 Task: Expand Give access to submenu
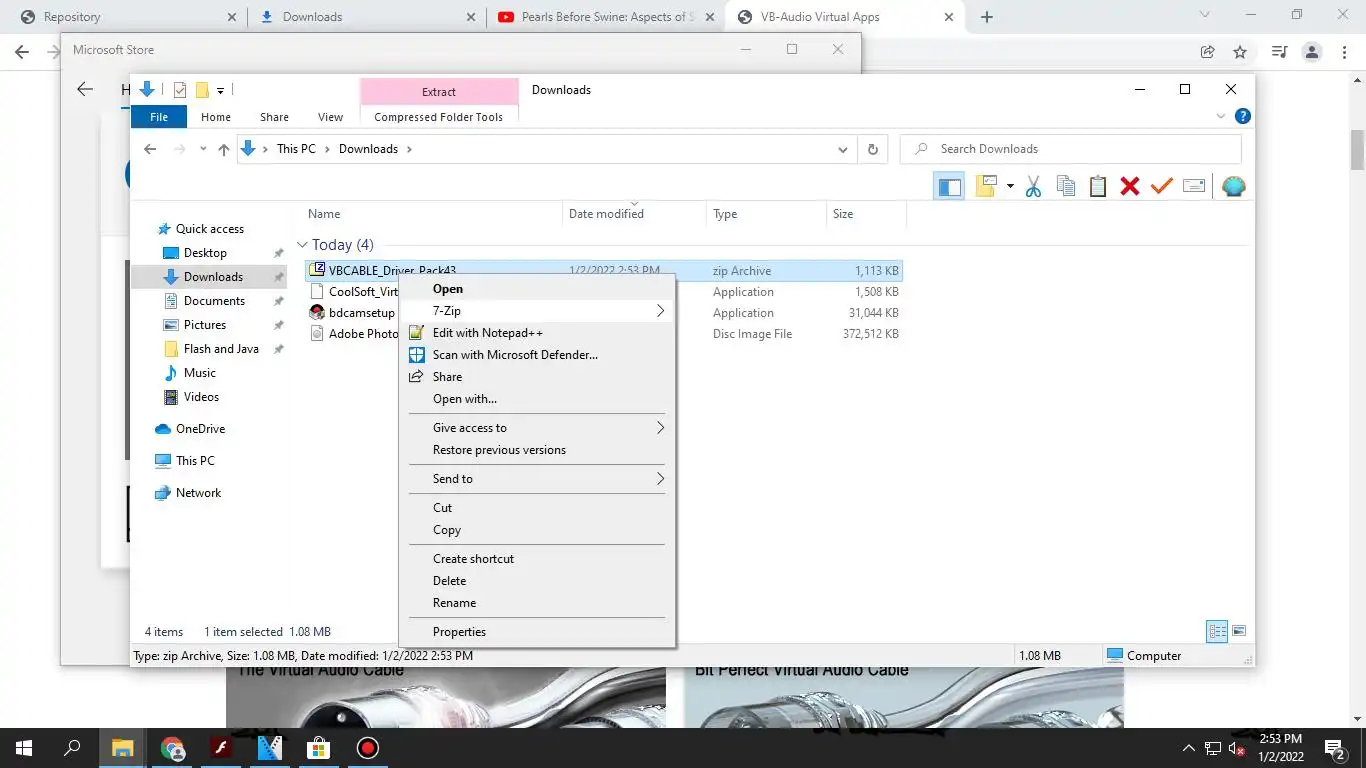537,428
